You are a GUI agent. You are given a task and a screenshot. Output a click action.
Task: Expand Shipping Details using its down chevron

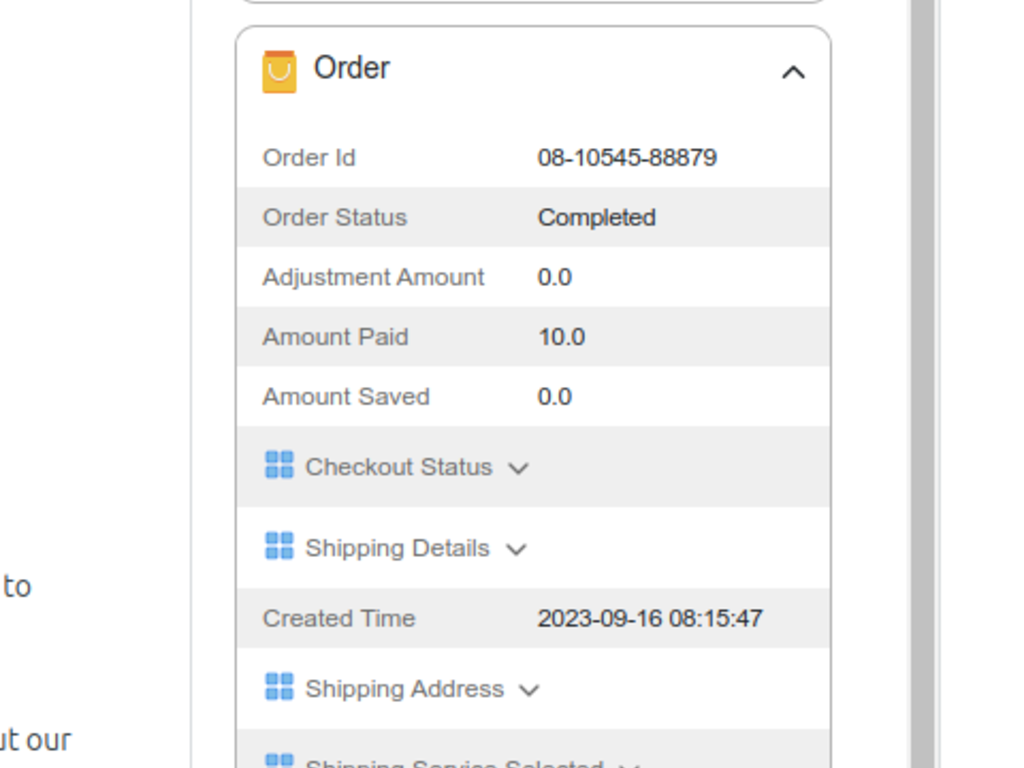pos(516,549)
